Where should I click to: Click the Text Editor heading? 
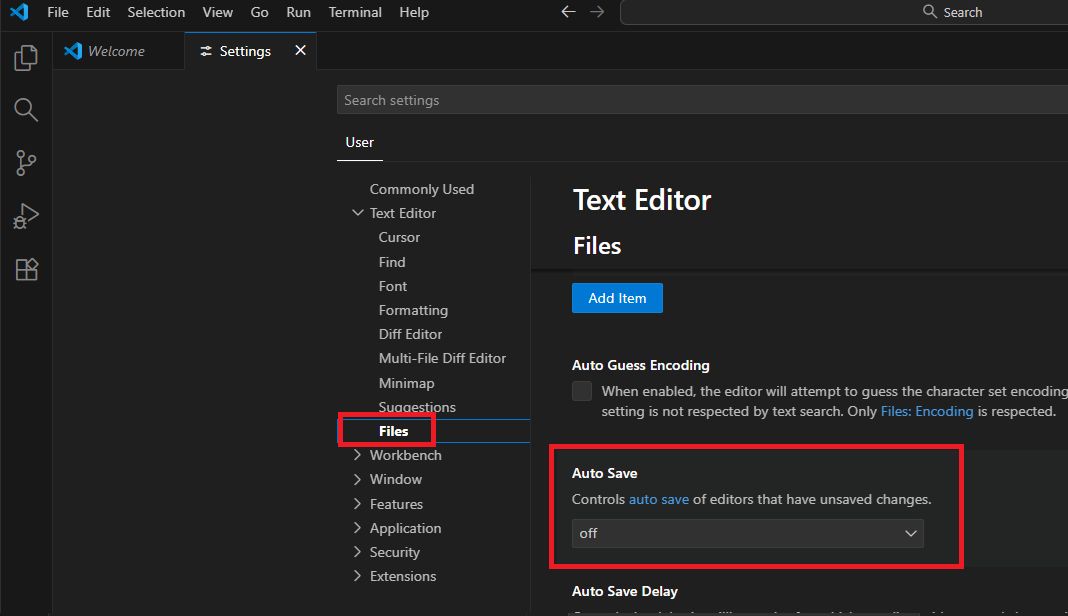click(642, 200)
